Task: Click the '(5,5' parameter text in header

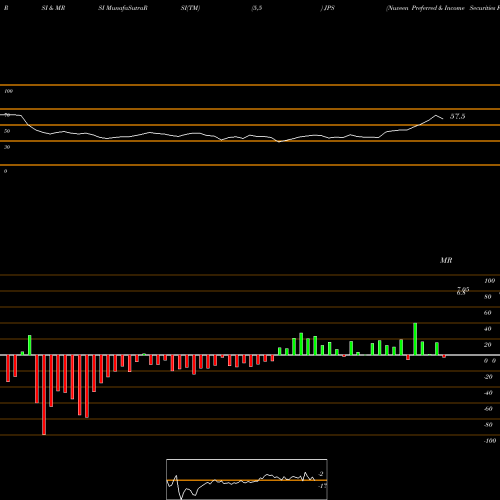Action: click(x=257, y=8)
